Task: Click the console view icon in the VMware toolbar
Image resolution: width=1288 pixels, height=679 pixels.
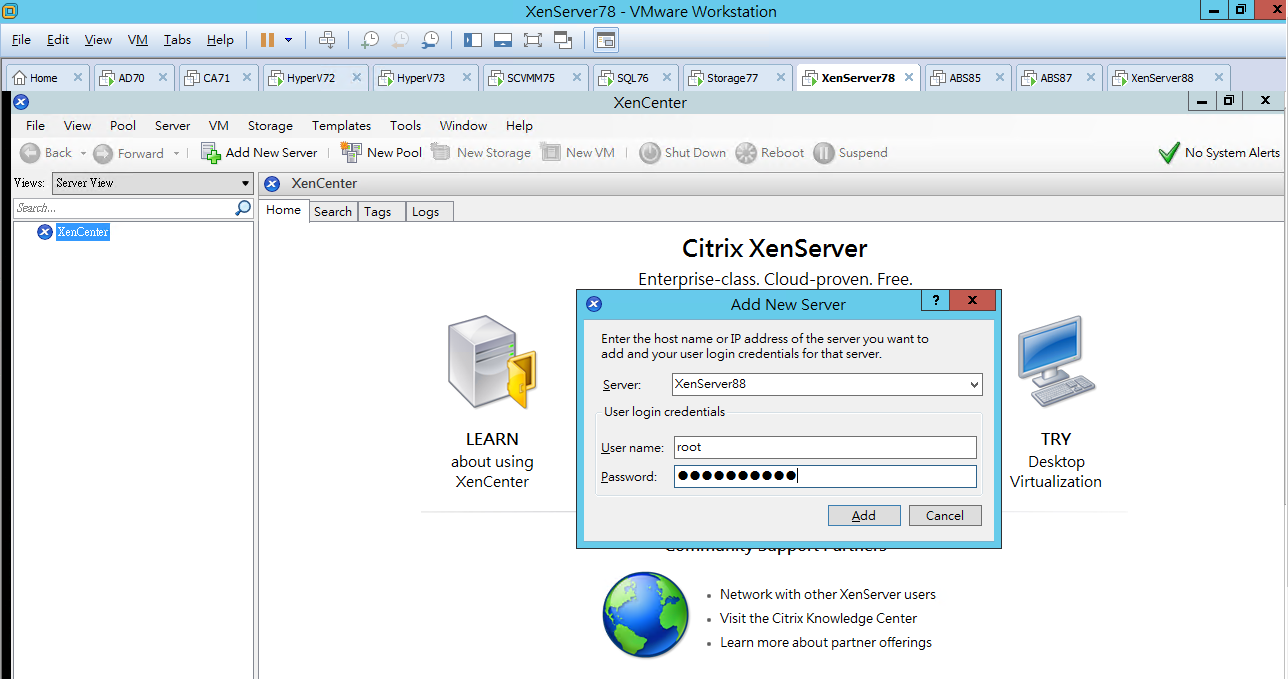Action: [x=606, y=40]
